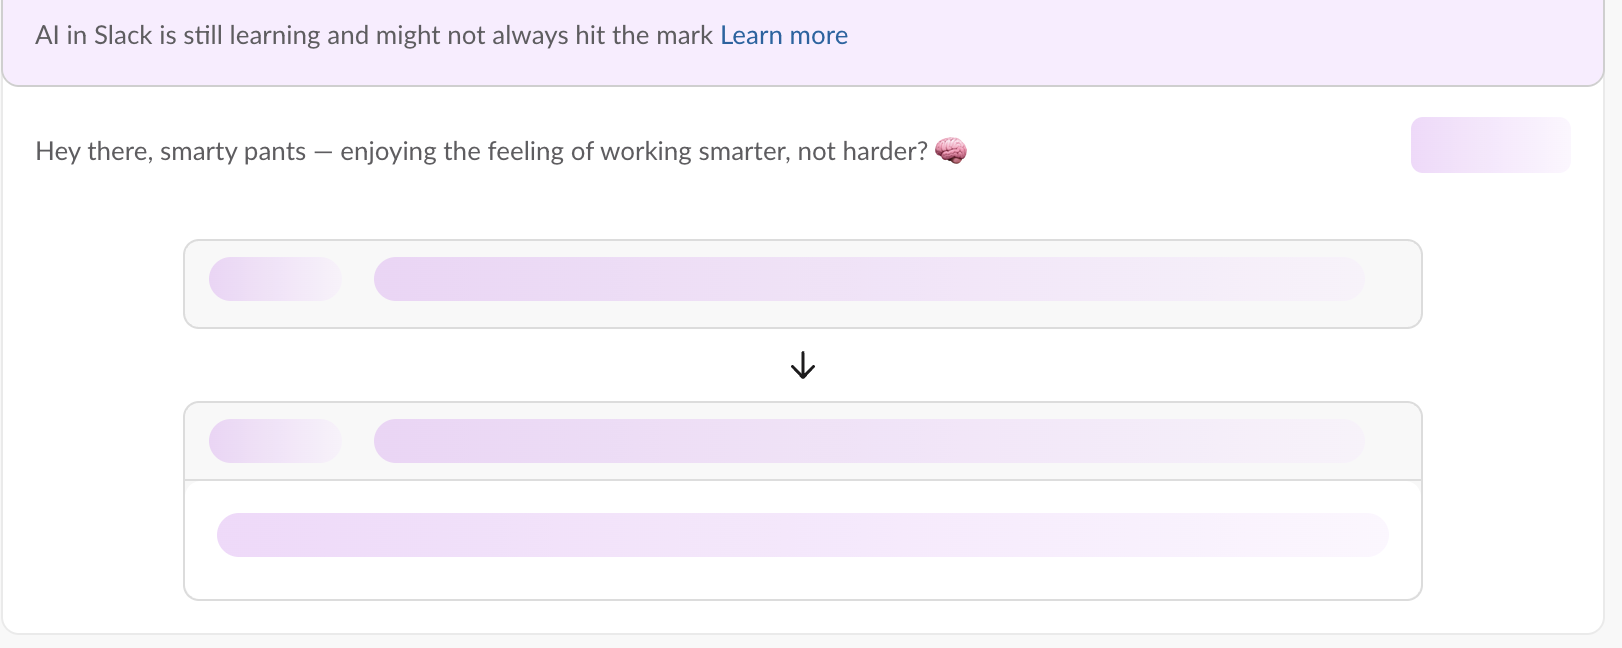Click the long pill in the lower card header
1622x648 pixels.
[x=870, y=440]
